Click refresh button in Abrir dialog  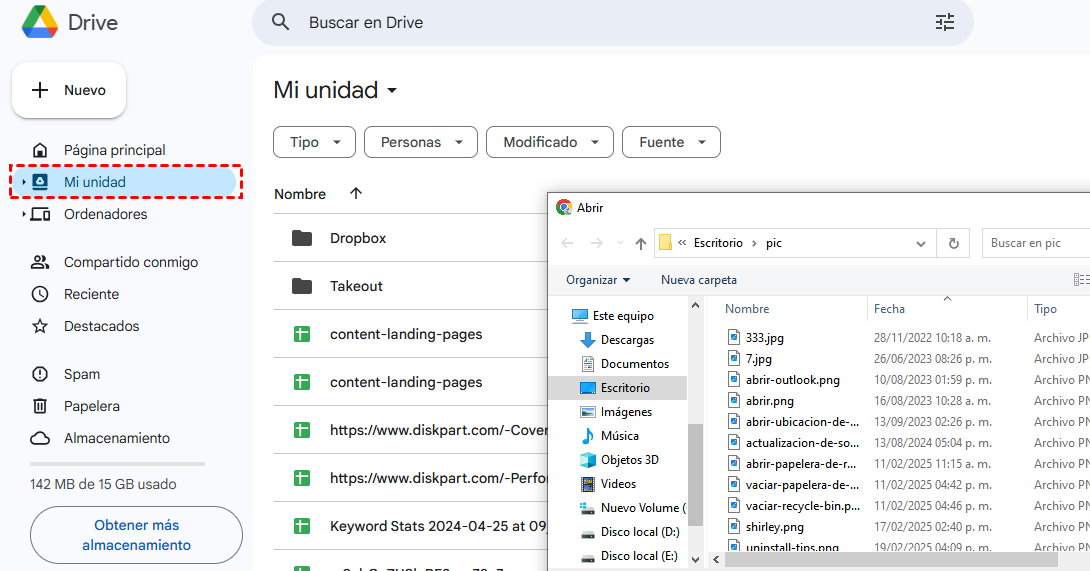point(953,243)
